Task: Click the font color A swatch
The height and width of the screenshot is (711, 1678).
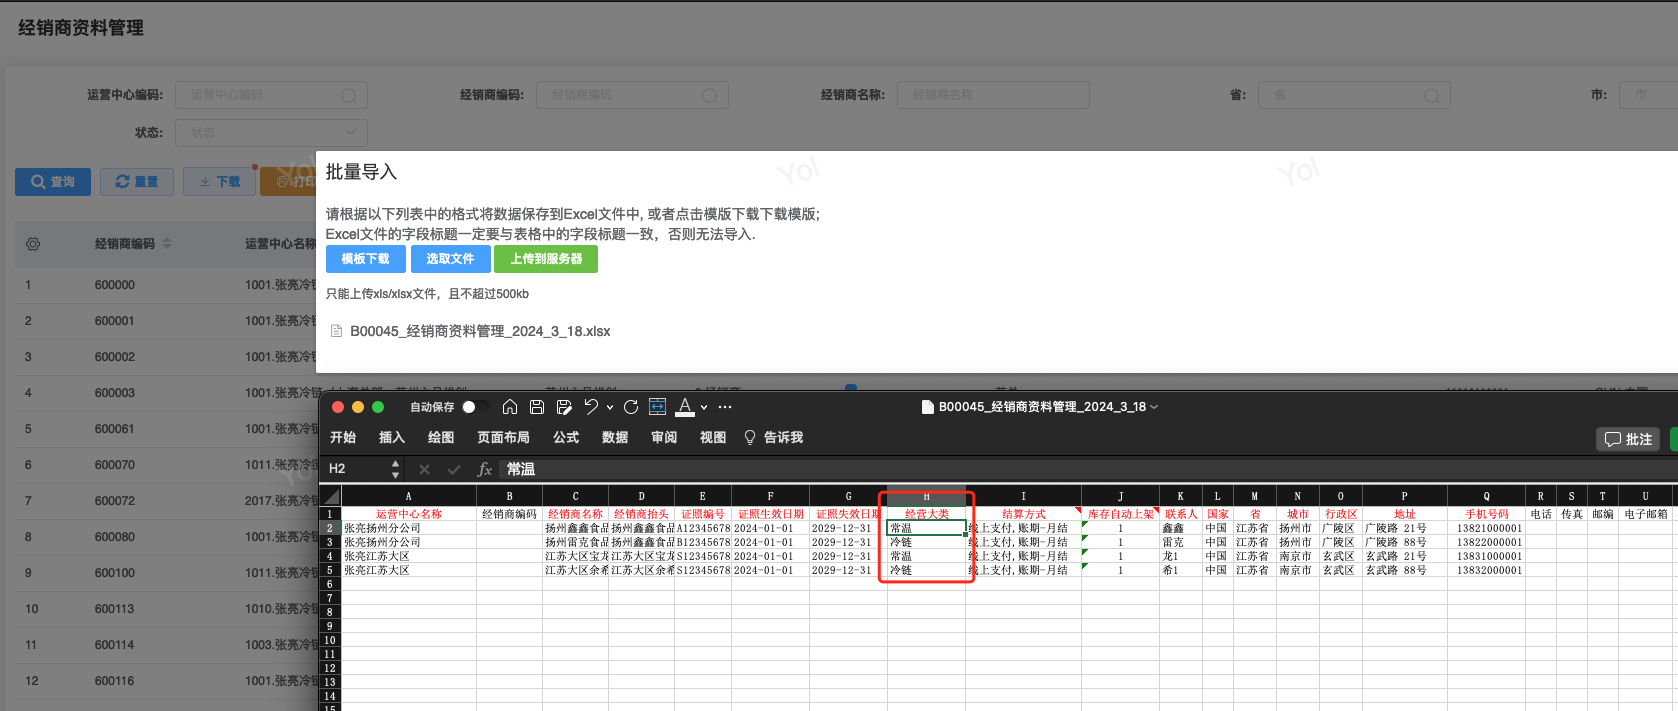Action: click(x=685, y=407)
